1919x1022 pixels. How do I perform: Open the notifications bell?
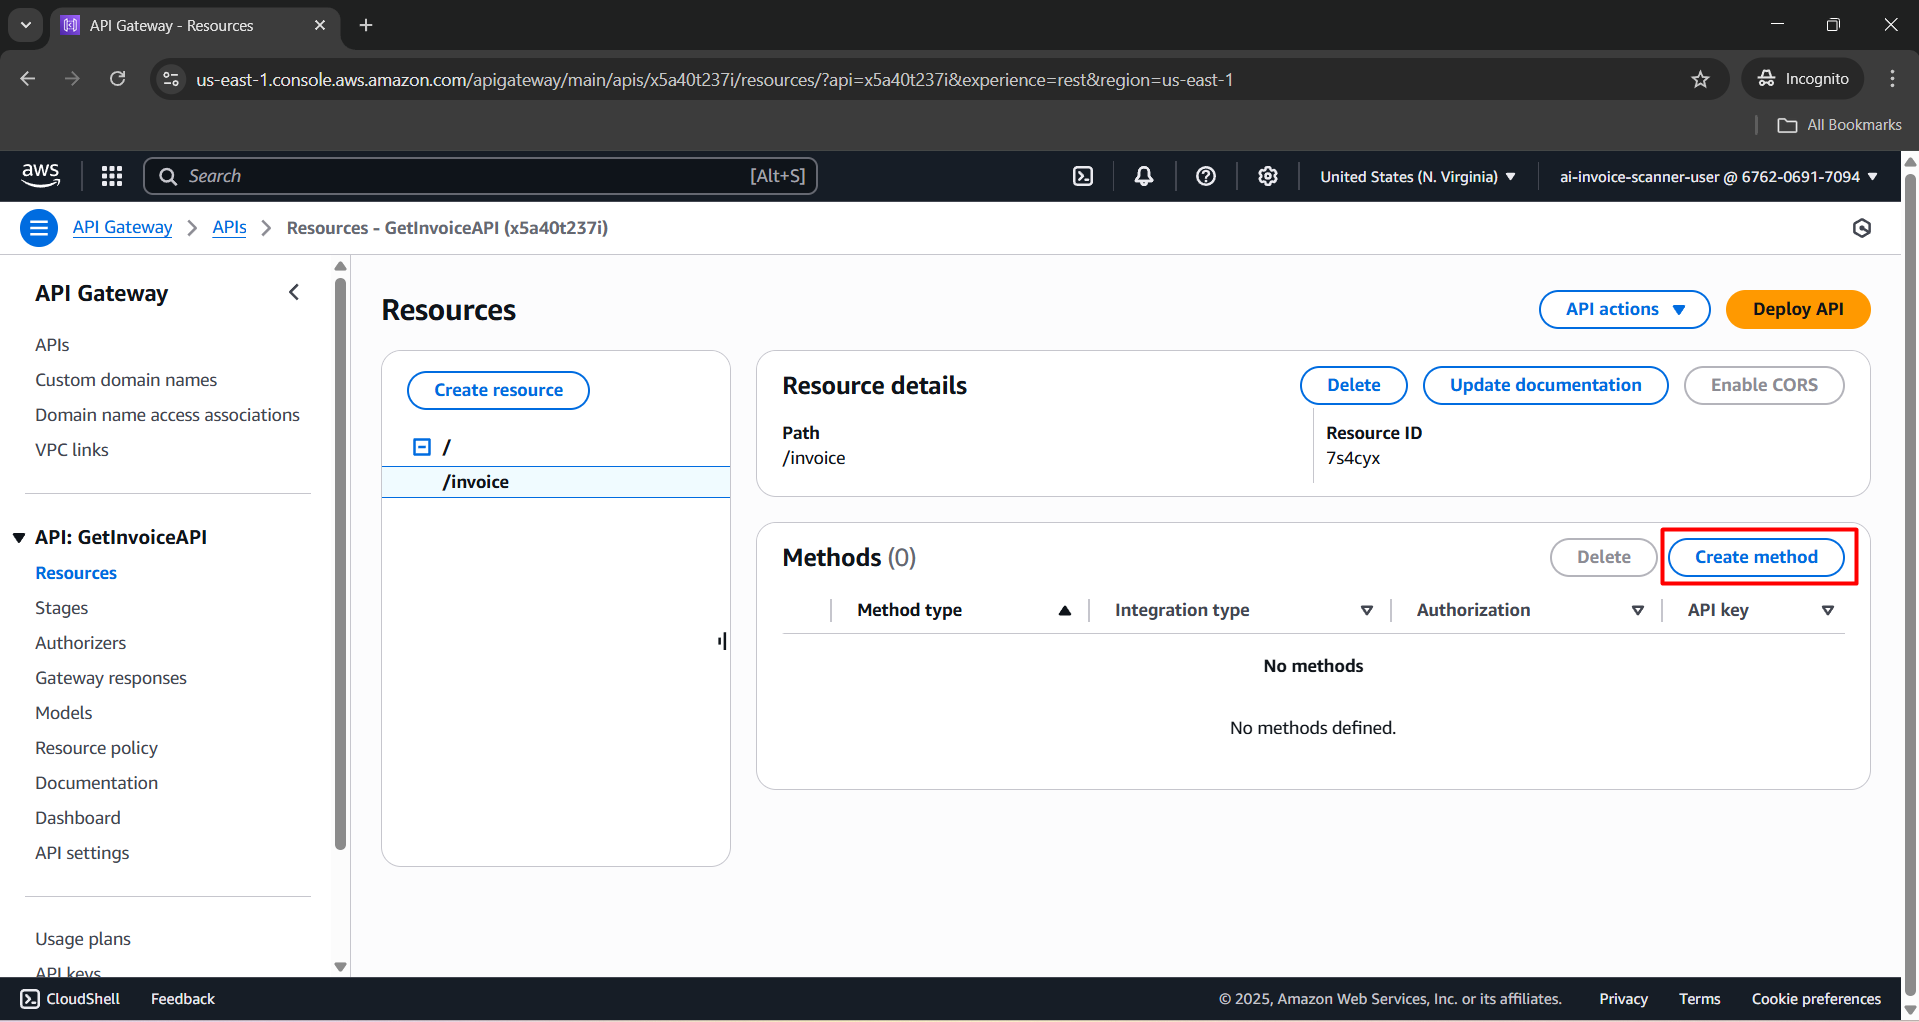(x=1144, y=176)
